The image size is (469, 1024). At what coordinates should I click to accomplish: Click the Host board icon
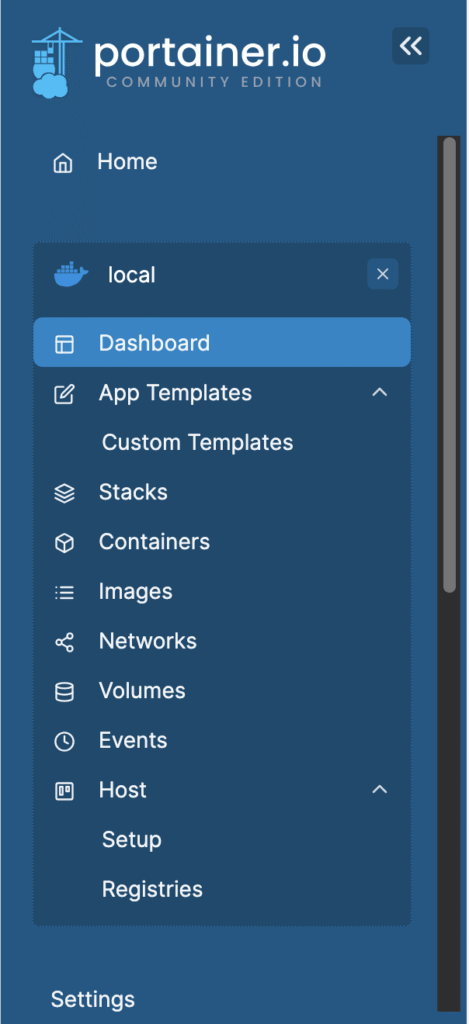point(64,791)
